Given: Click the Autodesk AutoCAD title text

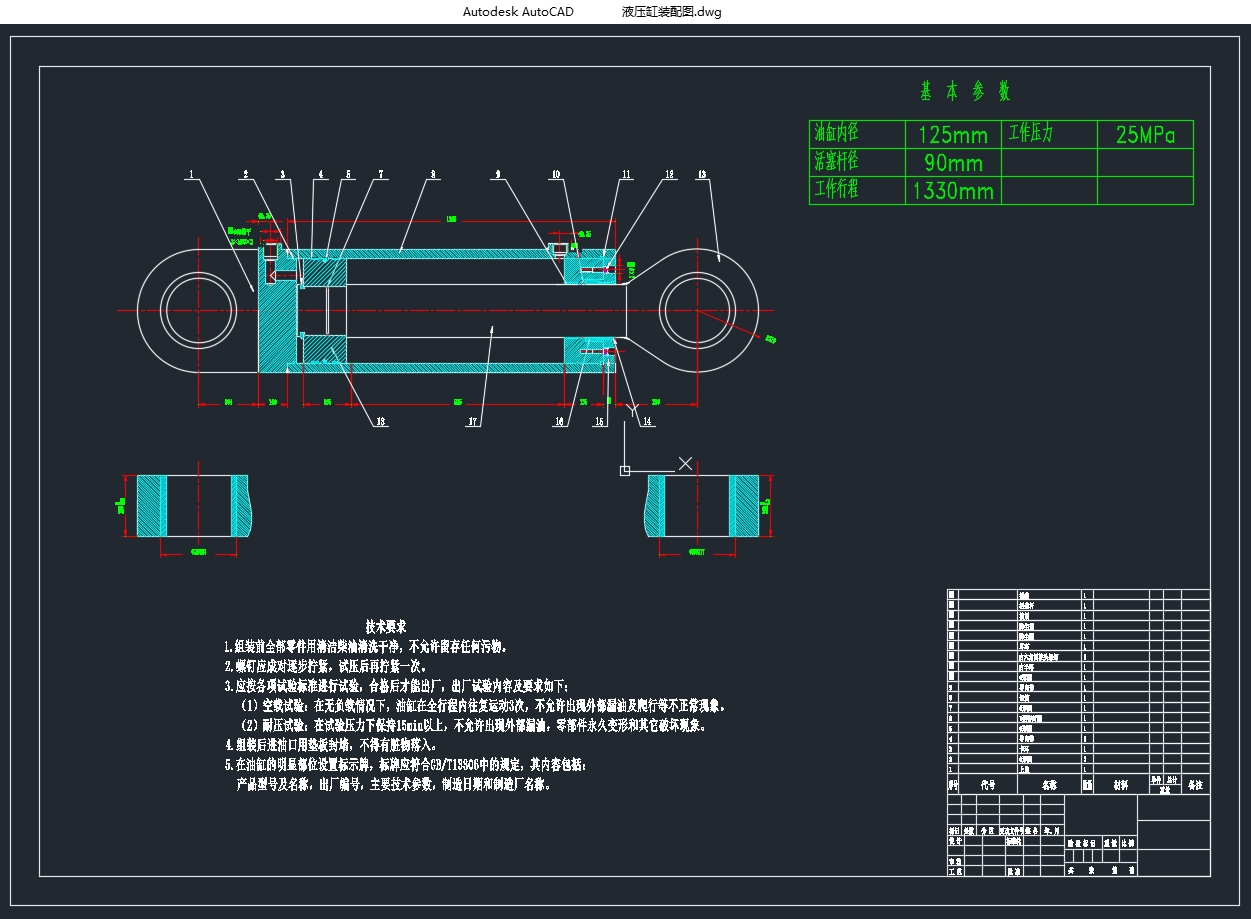Looking at the screenshot, I should (518, 12).
